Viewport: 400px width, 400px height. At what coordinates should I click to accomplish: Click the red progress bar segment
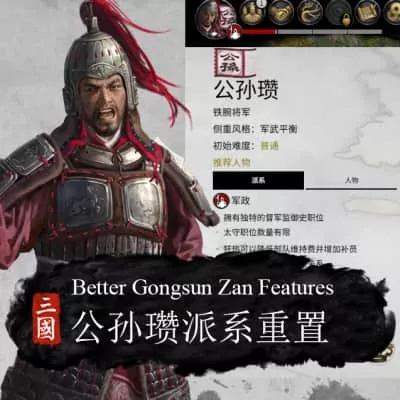pos(259,32)
